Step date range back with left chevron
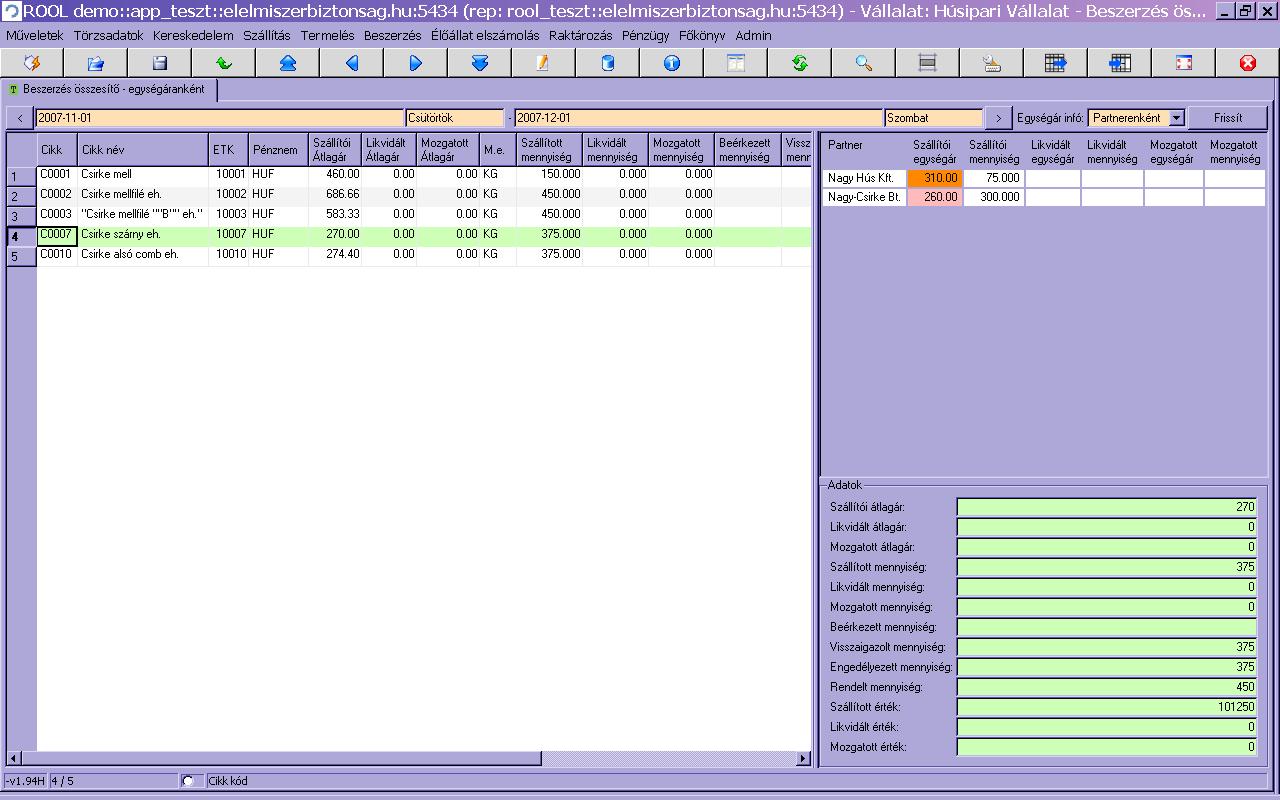The height and width of the screenshot is (800, 1280). pos(20,118)
